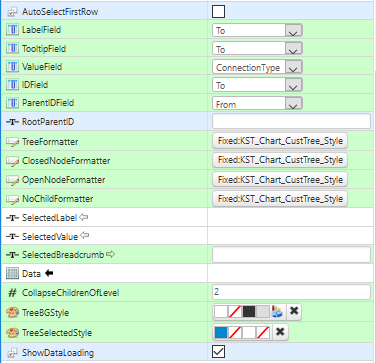
Task: Click the ClosedNodeFormatter style button
Action: point(280,160)
